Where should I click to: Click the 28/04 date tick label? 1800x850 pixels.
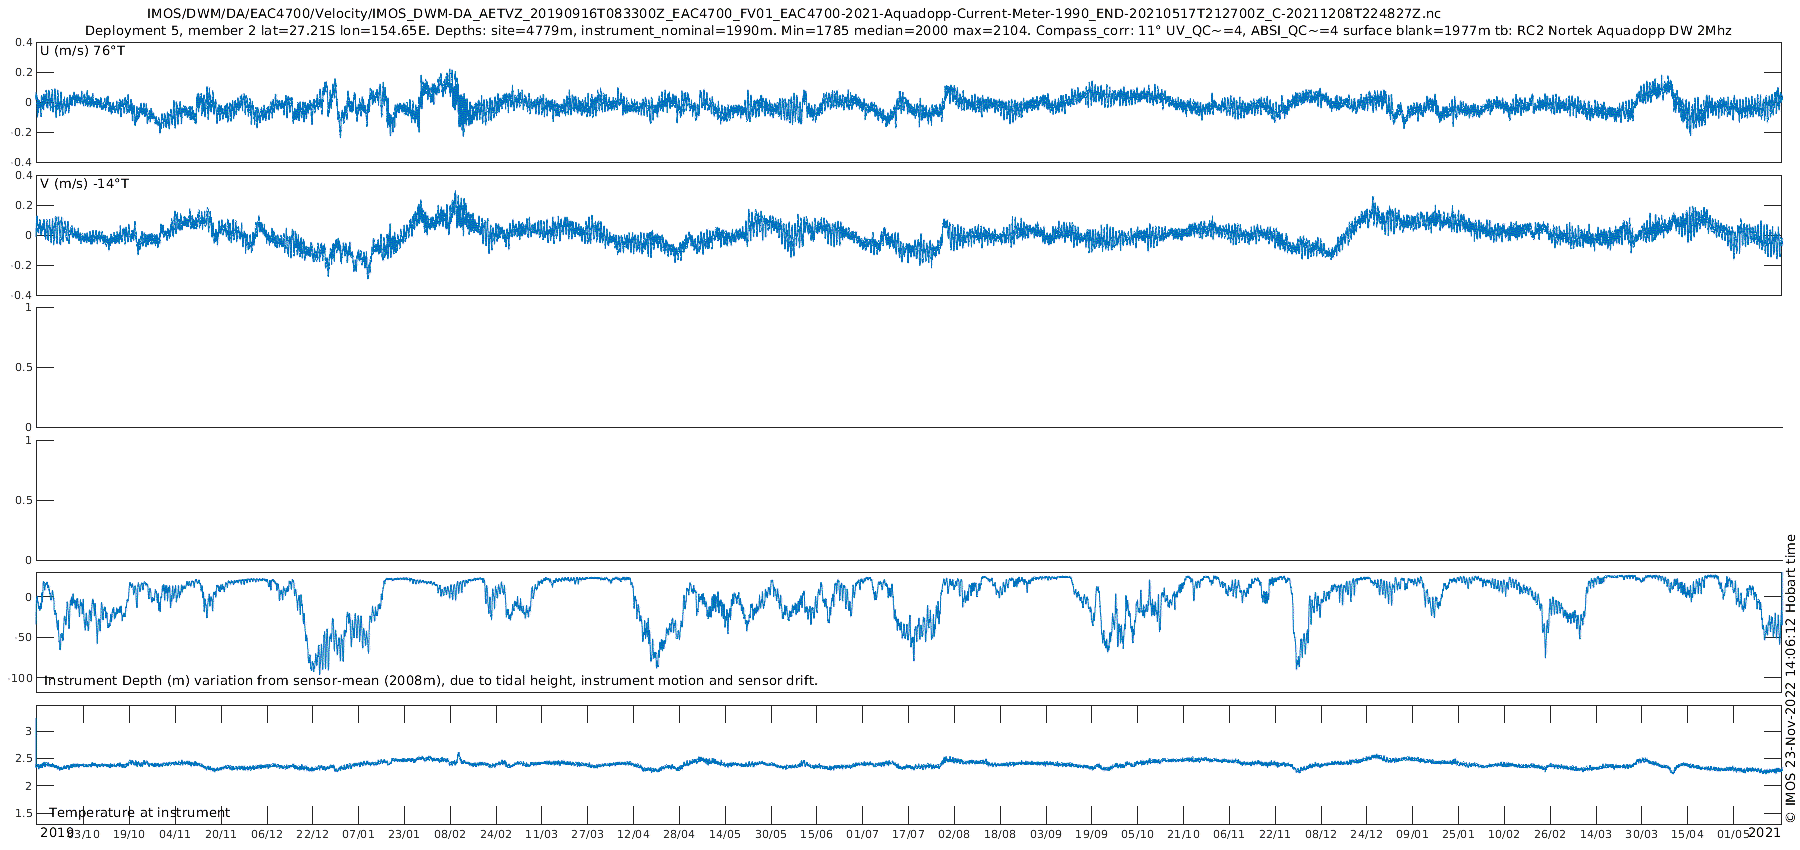pyautogui.click(x=679, y=834)
